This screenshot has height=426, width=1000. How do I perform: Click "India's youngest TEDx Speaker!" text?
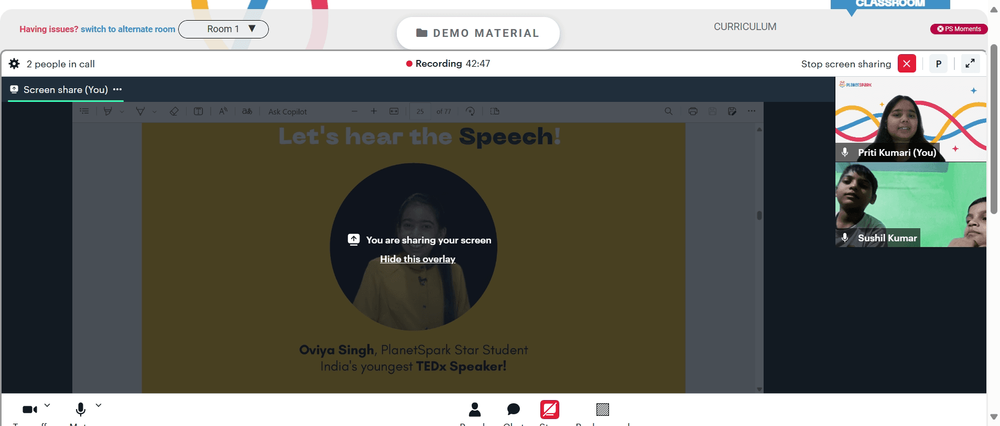(x=413, y=367)
